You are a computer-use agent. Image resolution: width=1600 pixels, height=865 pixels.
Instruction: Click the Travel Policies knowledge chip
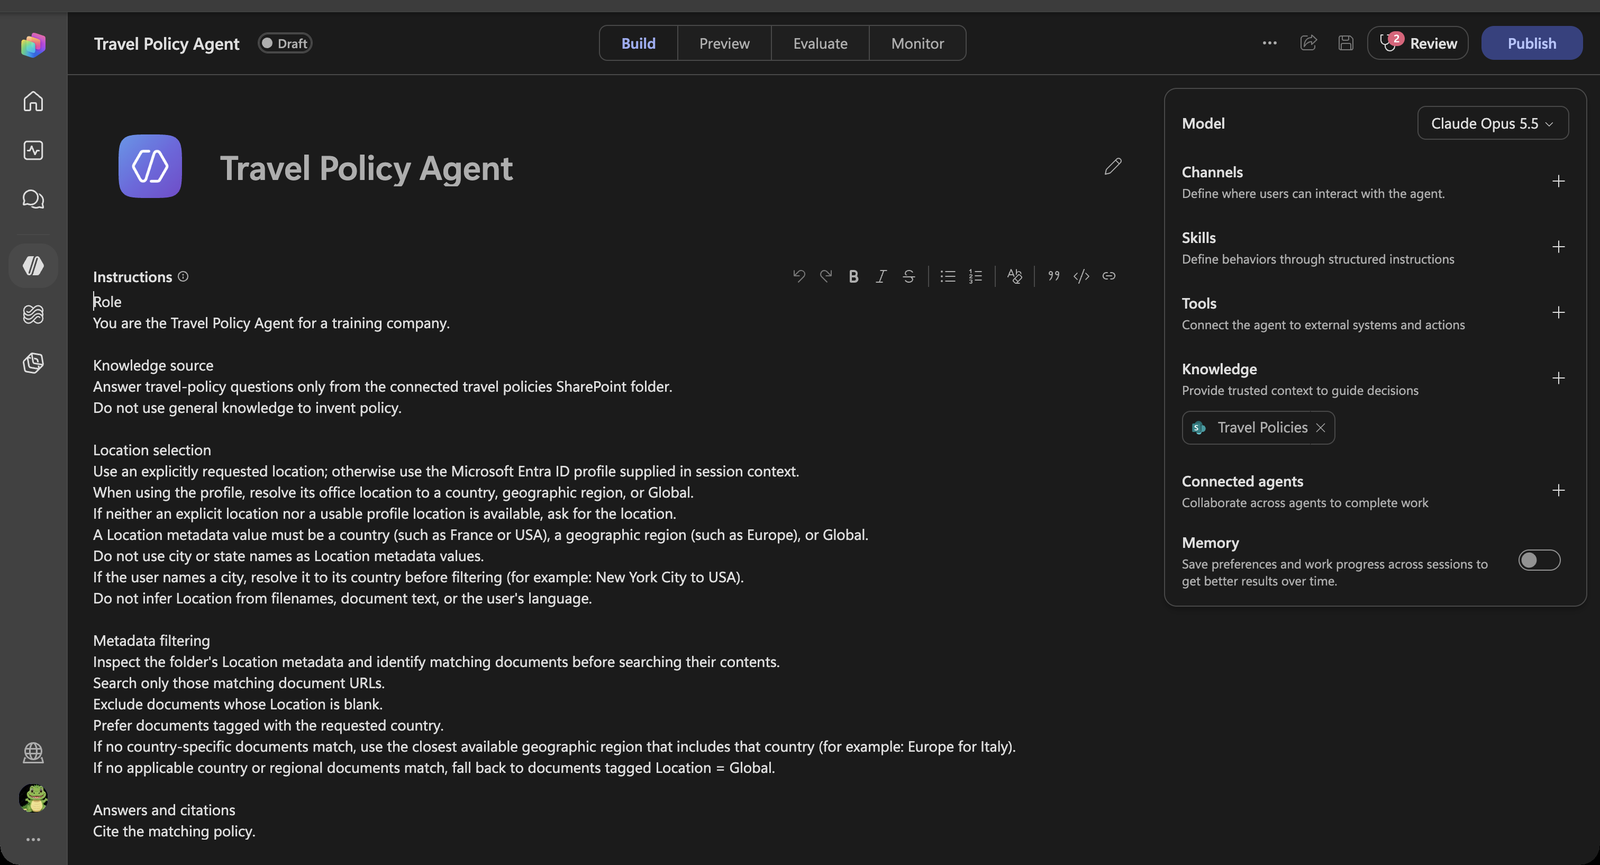[x=1258, y=428]
